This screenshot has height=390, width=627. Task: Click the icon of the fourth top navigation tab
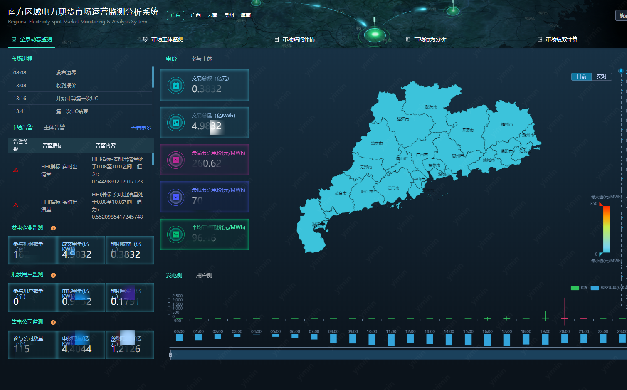pyautogui.click(x=408, y=39)
